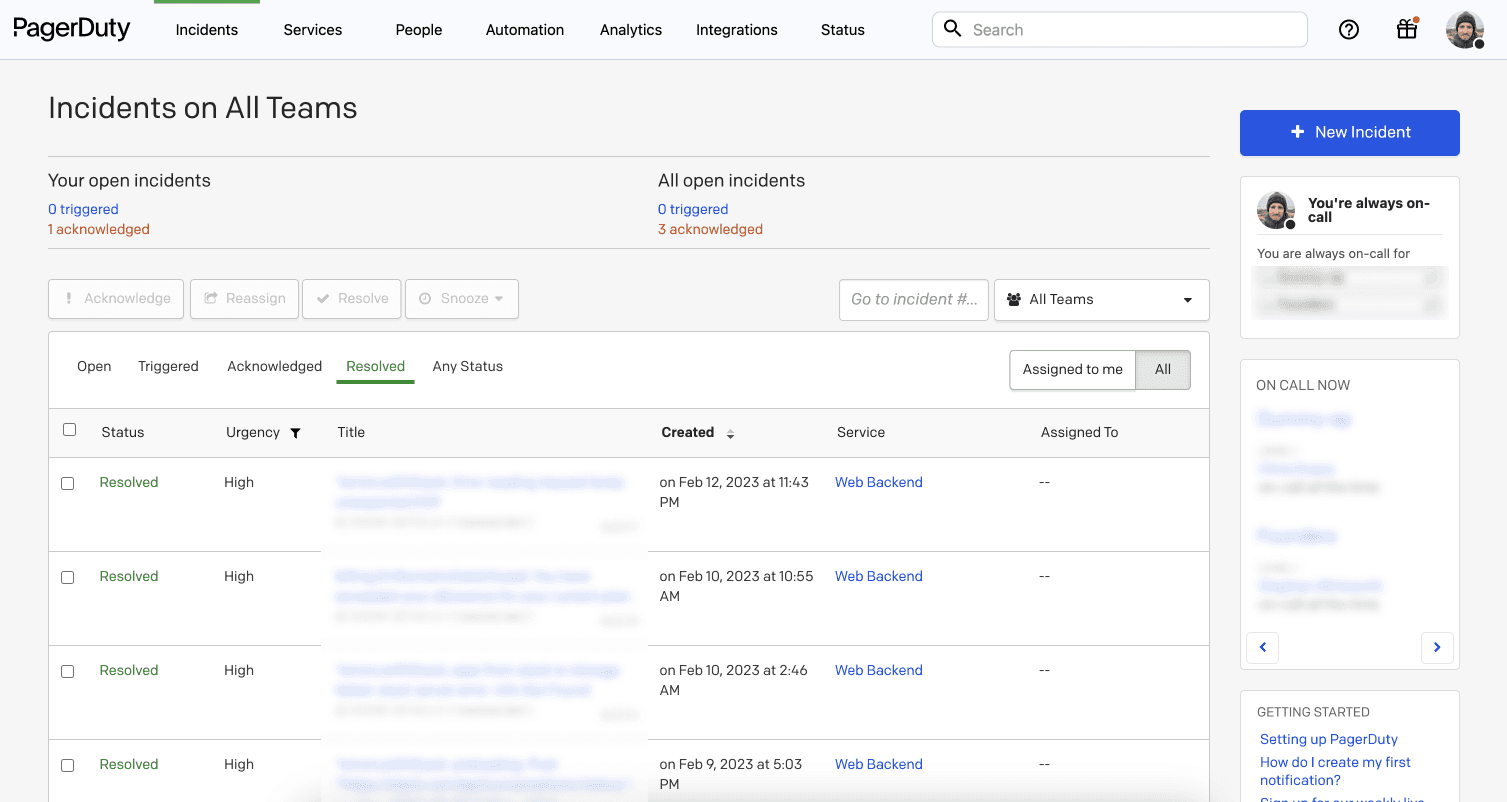Click the Title column header

coord(351,433)
